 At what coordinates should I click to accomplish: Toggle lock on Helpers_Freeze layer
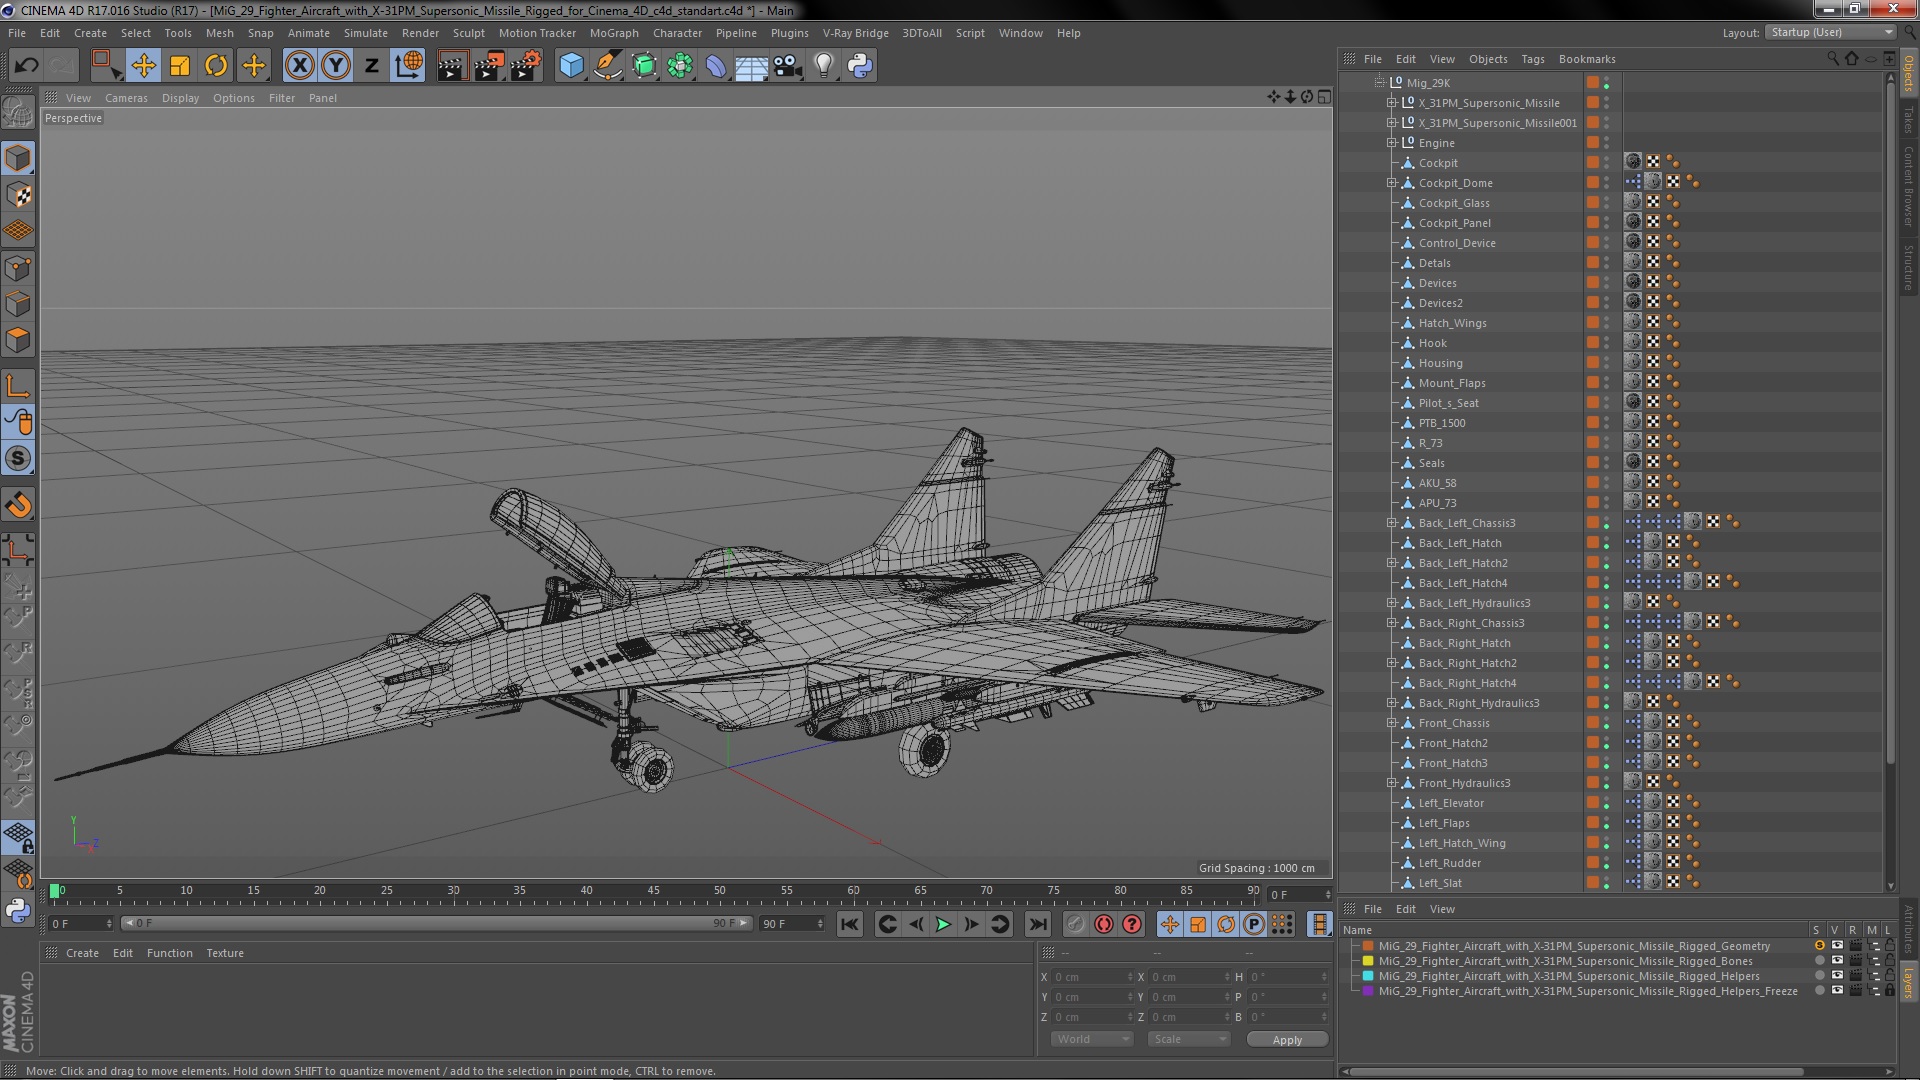[1890, 991]
